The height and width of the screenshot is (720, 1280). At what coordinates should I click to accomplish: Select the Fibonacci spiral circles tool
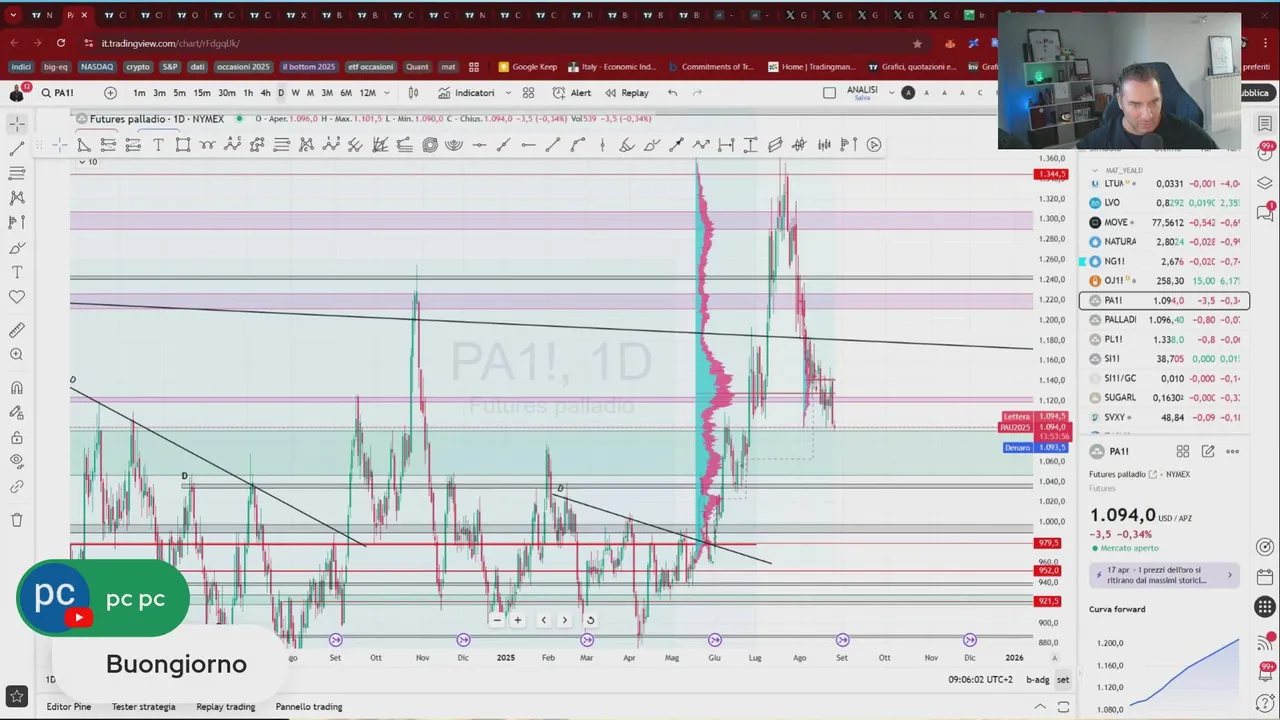click(x=430, y=145)
